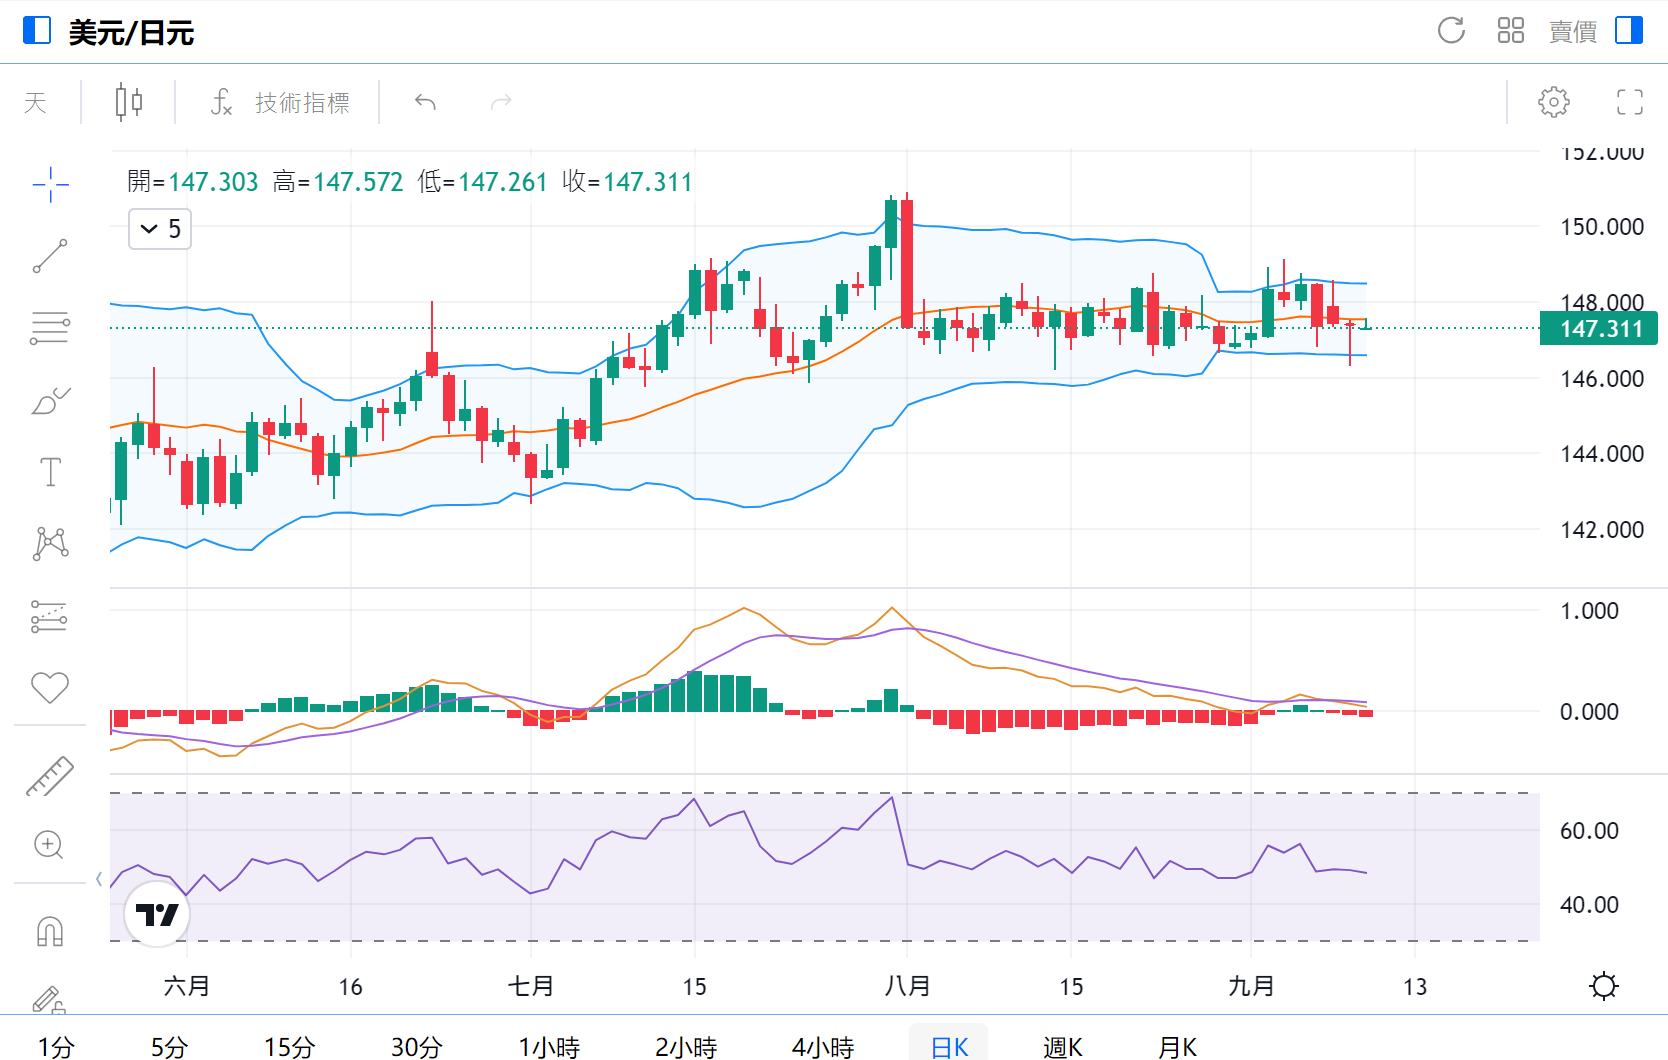Toggle the right side panel
The width and height of the screenshot is (1668, 1060).
(1629, 31)
